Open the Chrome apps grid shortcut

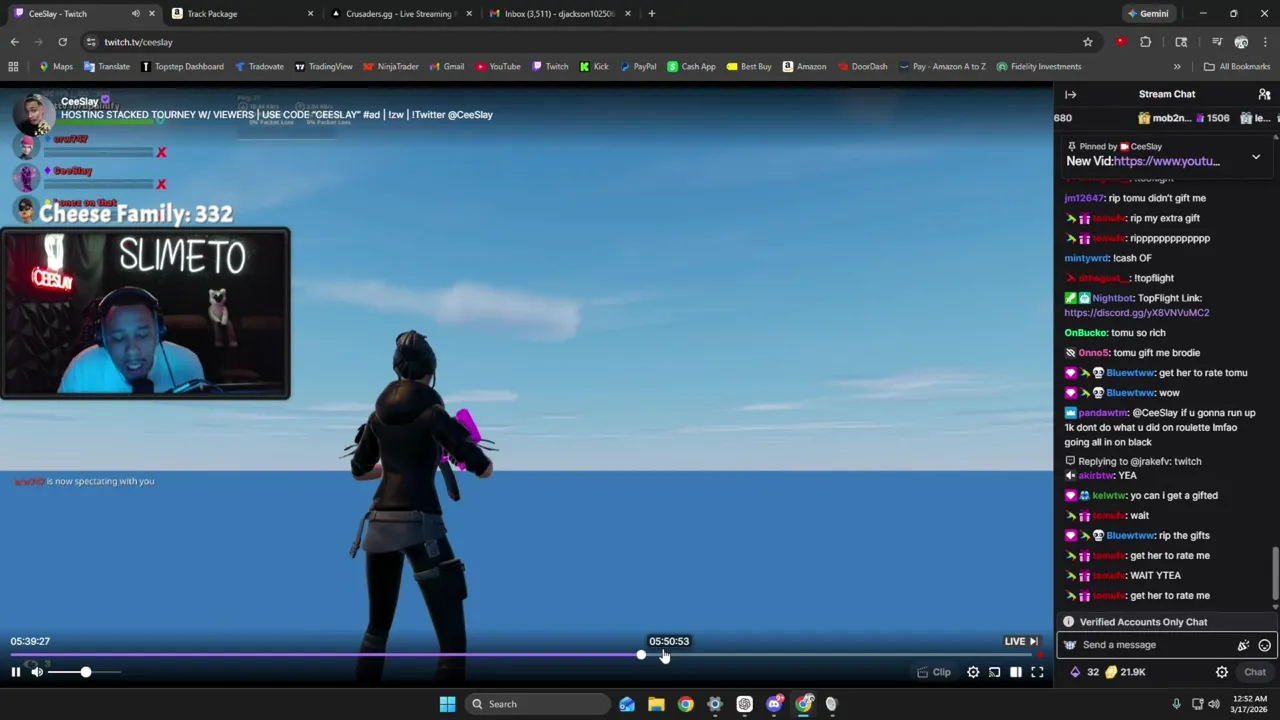pyautogui.click(x=13, y=67)
